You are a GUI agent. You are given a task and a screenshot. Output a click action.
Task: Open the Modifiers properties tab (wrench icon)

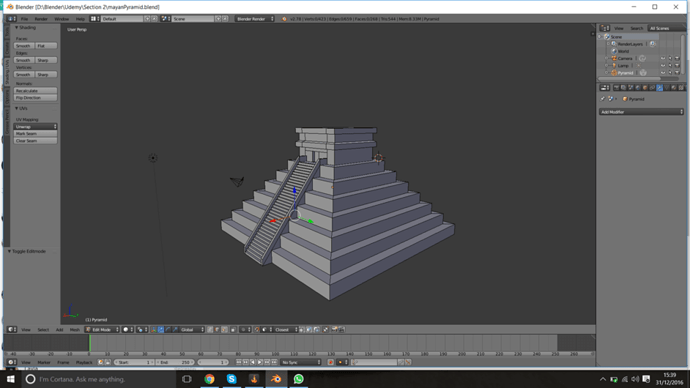click(659, 88)
